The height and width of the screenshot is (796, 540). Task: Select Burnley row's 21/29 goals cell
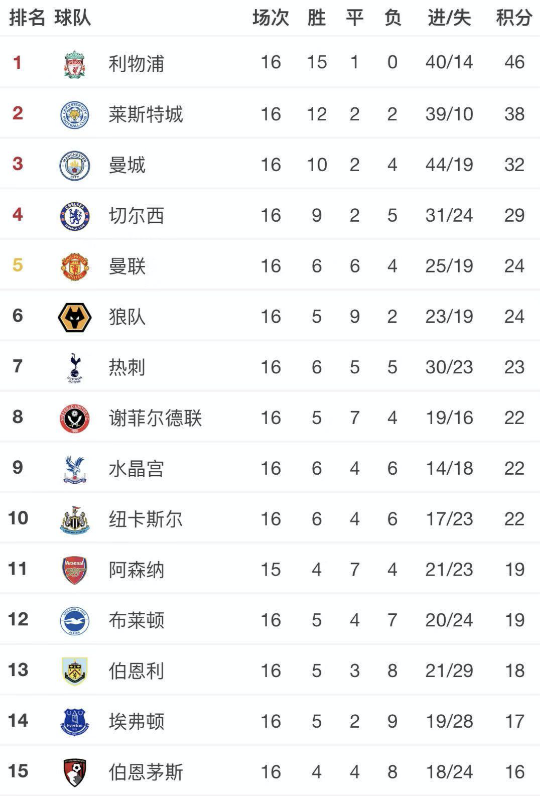point(449,671)
